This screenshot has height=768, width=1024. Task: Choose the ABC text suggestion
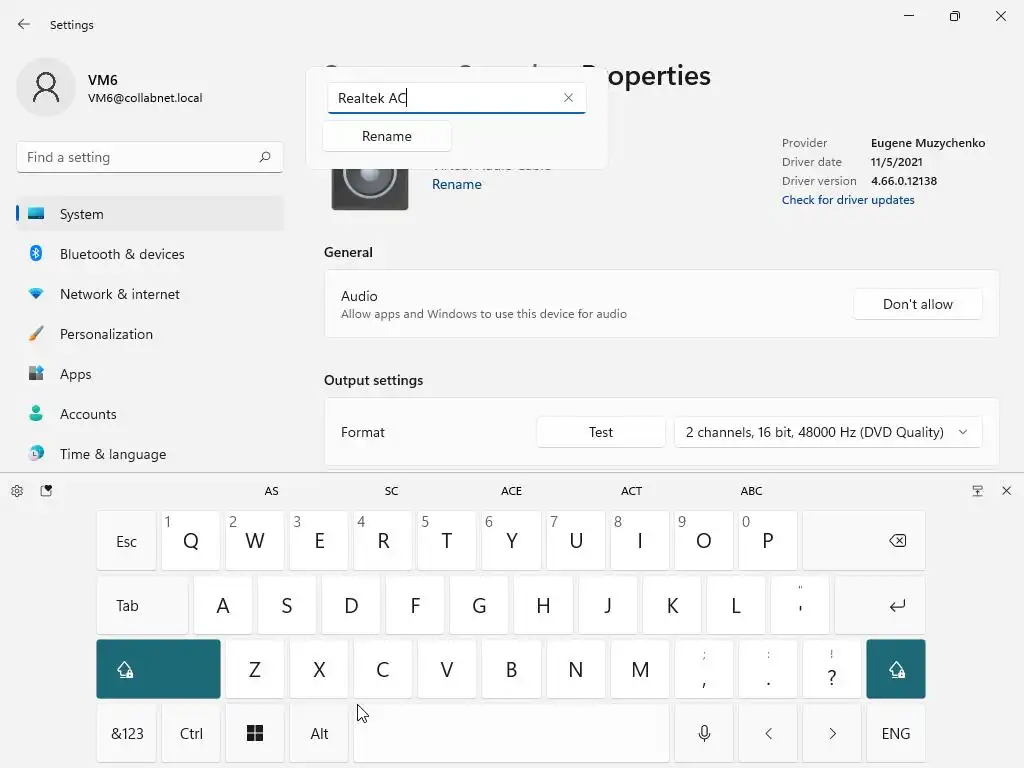tap(751, 490)
